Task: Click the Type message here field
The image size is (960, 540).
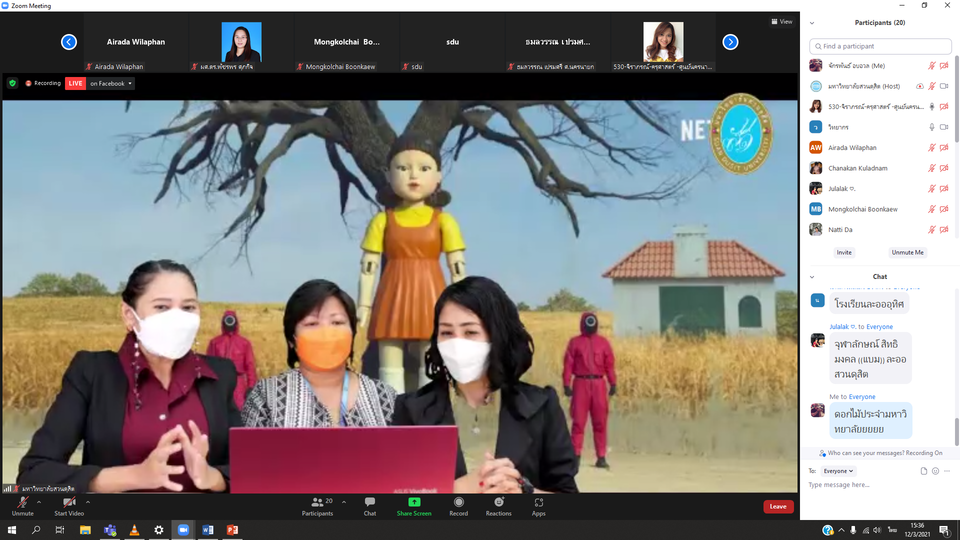Action: tap(878, 485)
